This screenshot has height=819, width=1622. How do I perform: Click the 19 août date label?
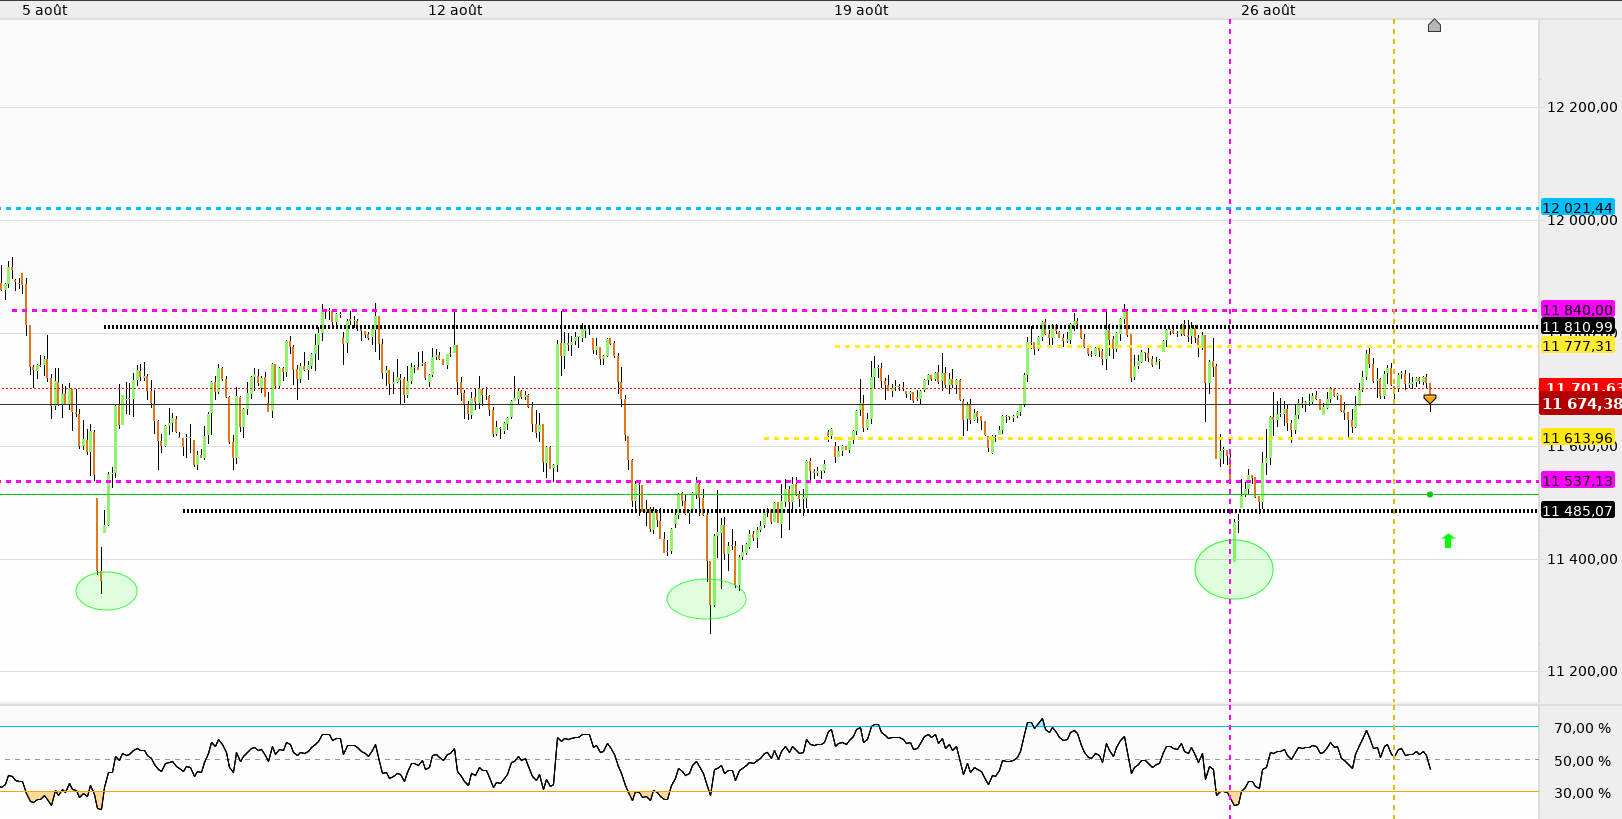[x=861, y=10]
